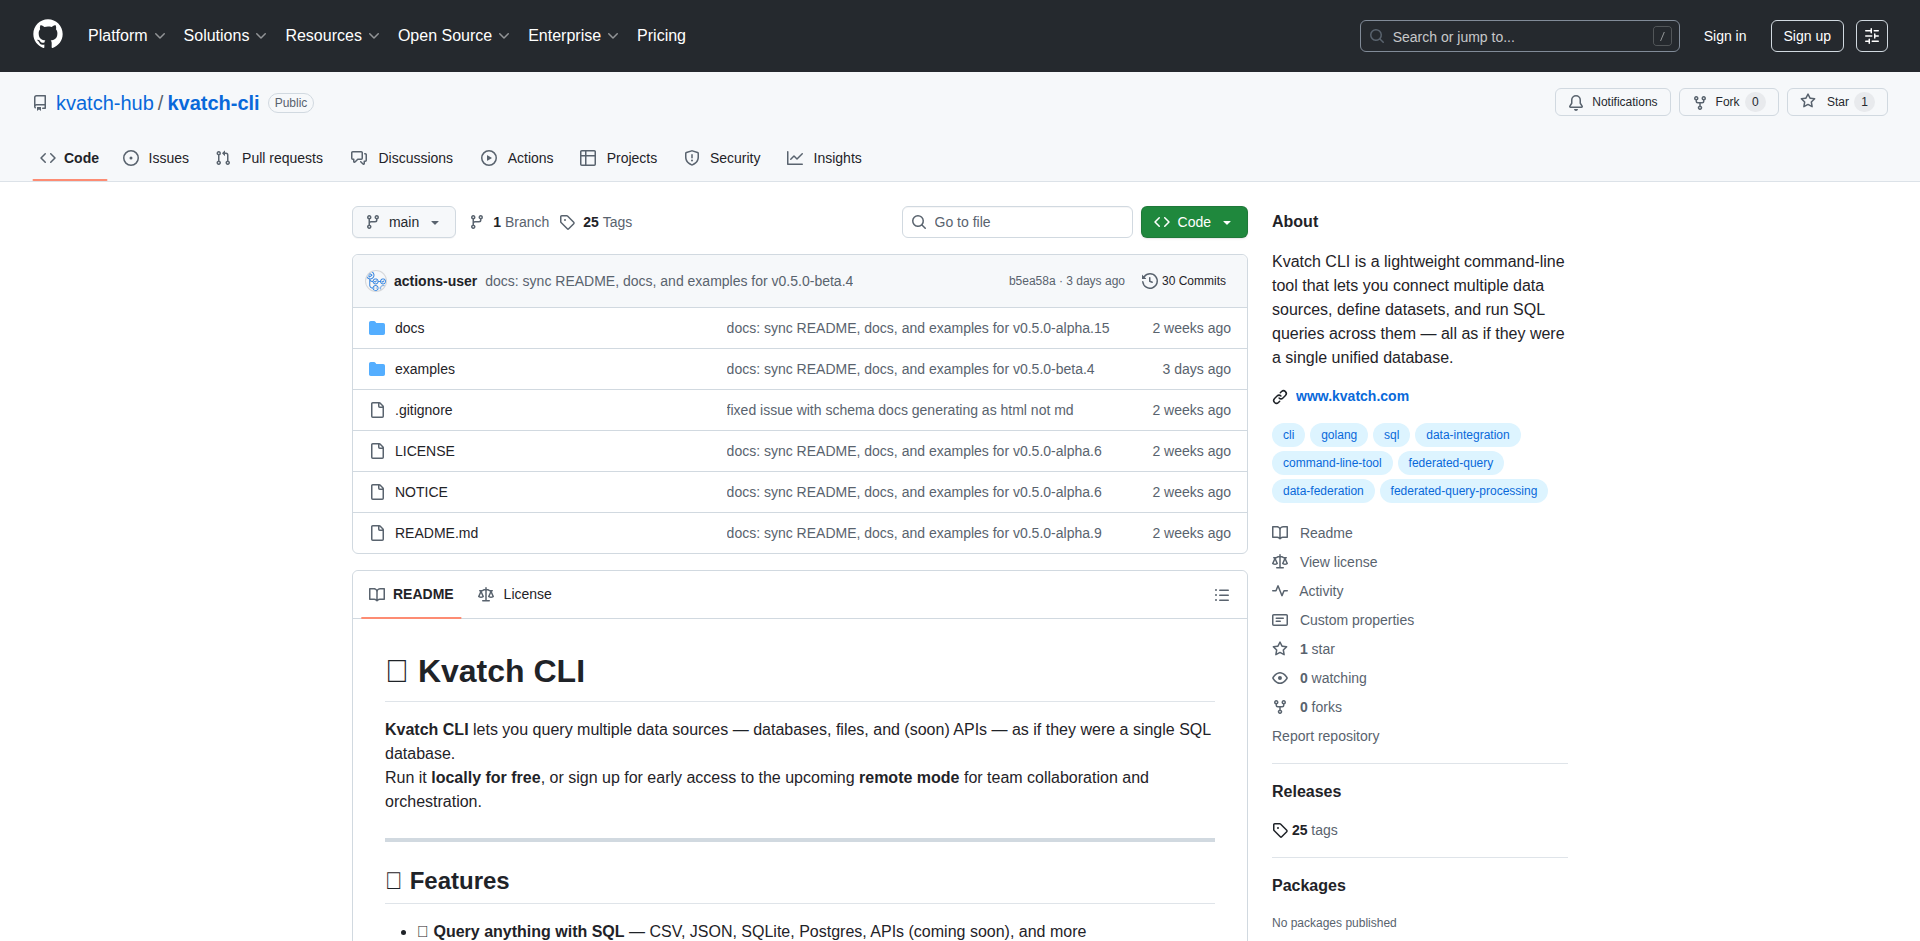Click the docs folder icon
Image resolution: width=1920 pixels, height=941 pixels.
point(377,328)
